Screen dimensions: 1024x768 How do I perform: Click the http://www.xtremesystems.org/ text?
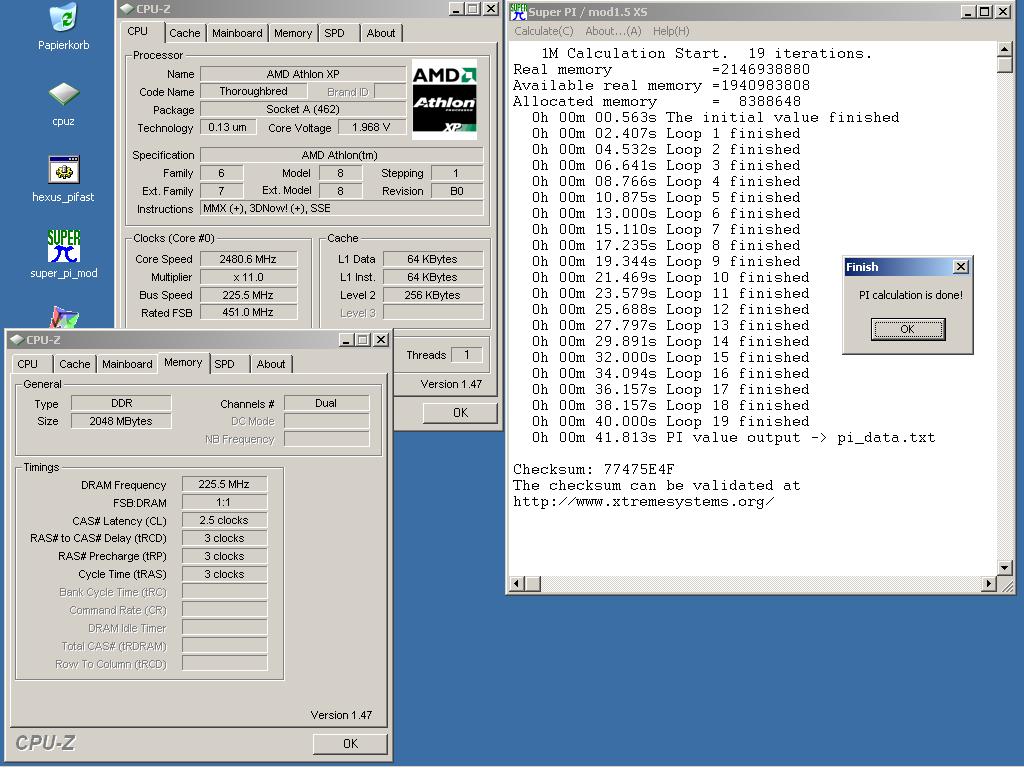[643, 502]
